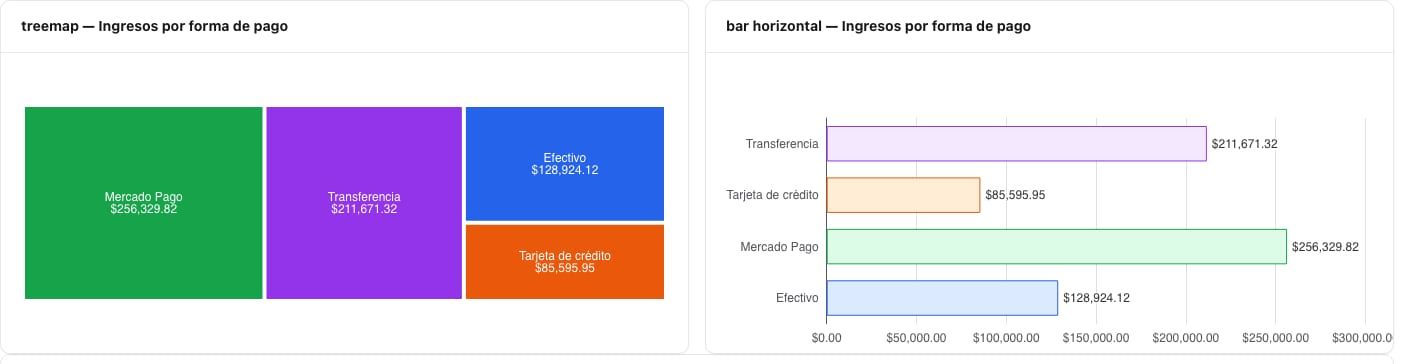Image resolution: width=1406 pixels, height=364 pixels.
Task: Click the $256,329.82 bar value label
Action: point(1325,247)
